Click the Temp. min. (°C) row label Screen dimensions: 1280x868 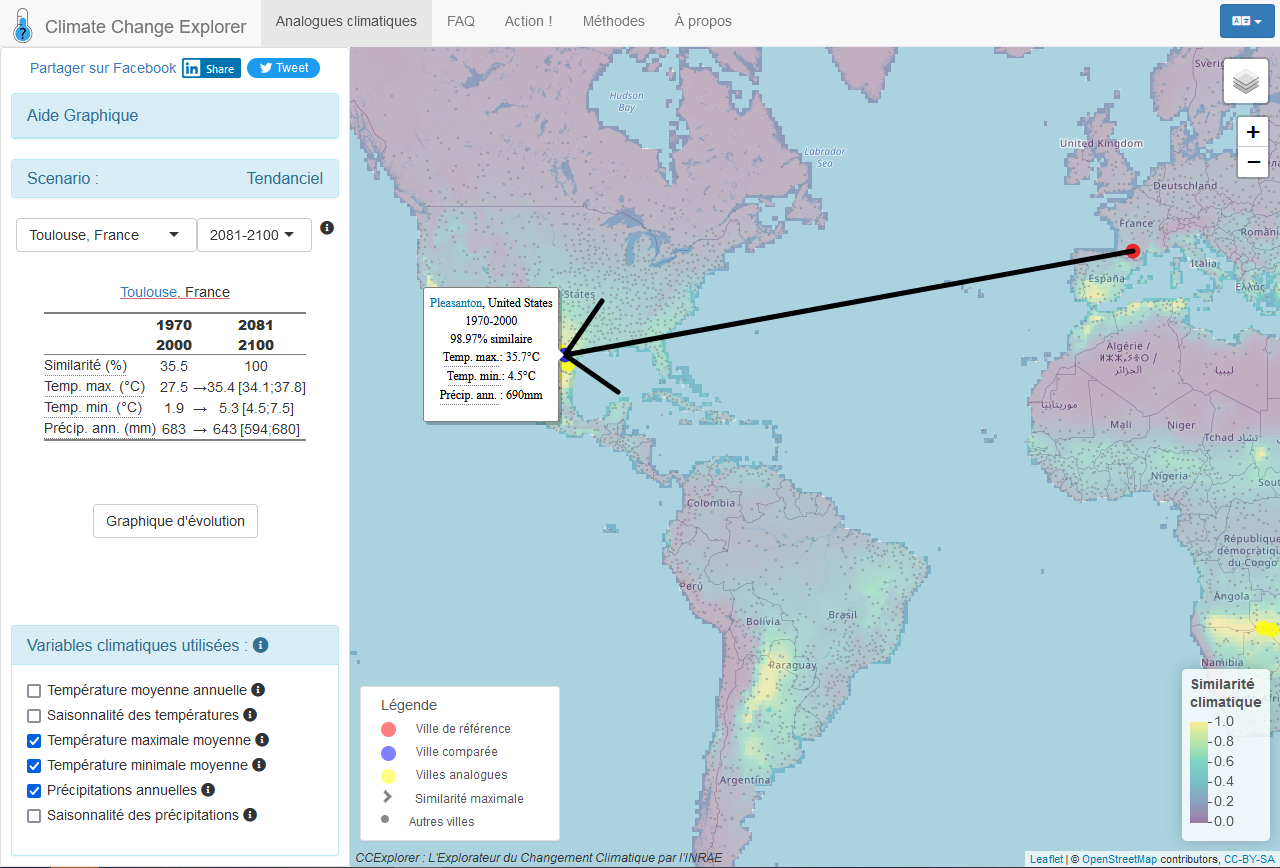[93, 408]
